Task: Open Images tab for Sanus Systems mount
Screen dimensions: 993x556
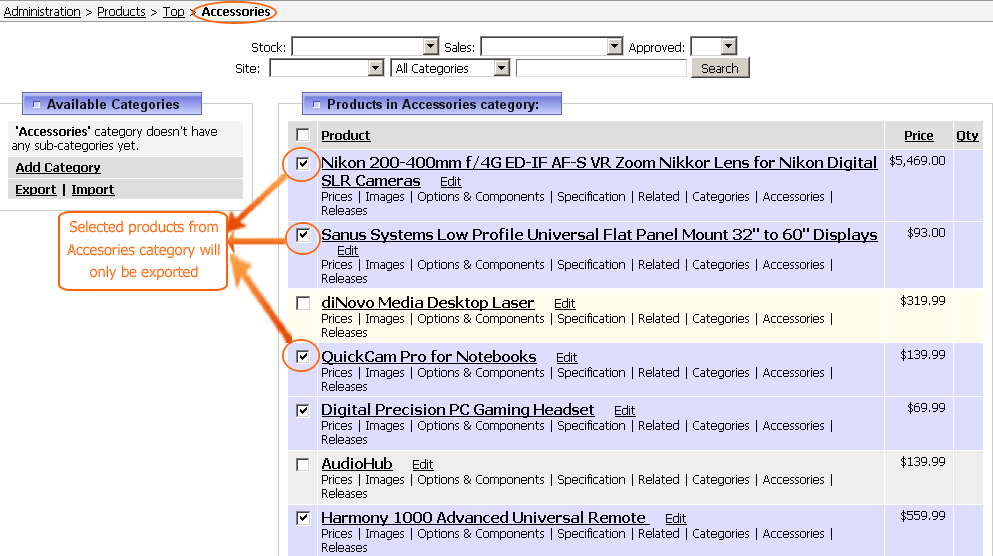Action: (384, 265)
